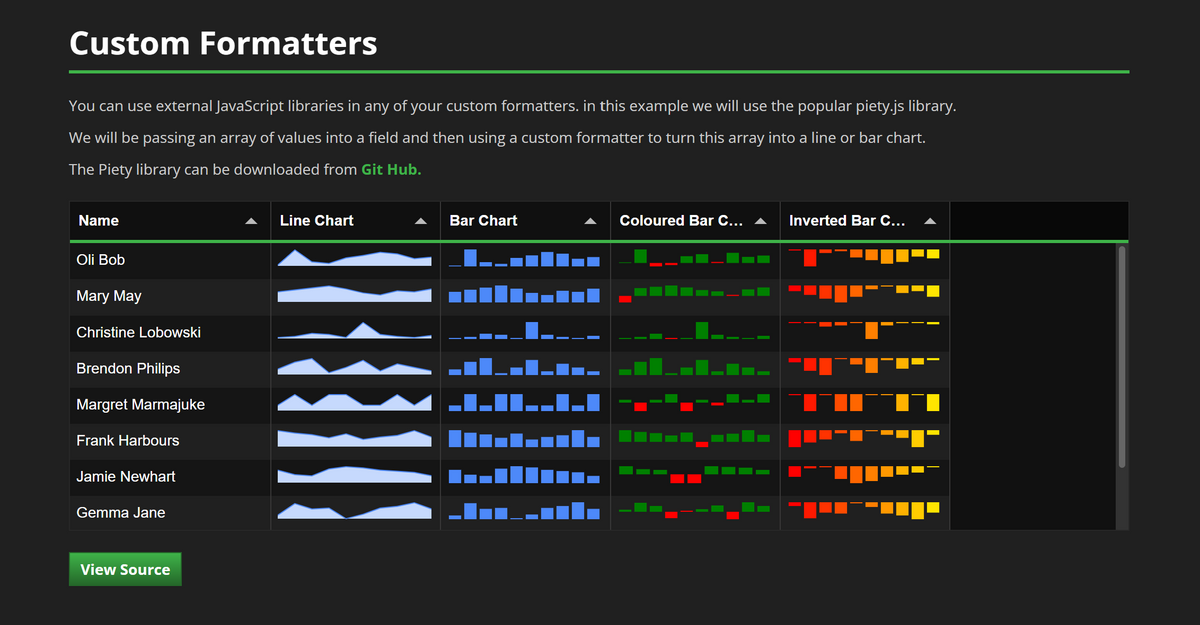Open the Git Hub link
Viewport: 1200px width, 625px height.
391,170
